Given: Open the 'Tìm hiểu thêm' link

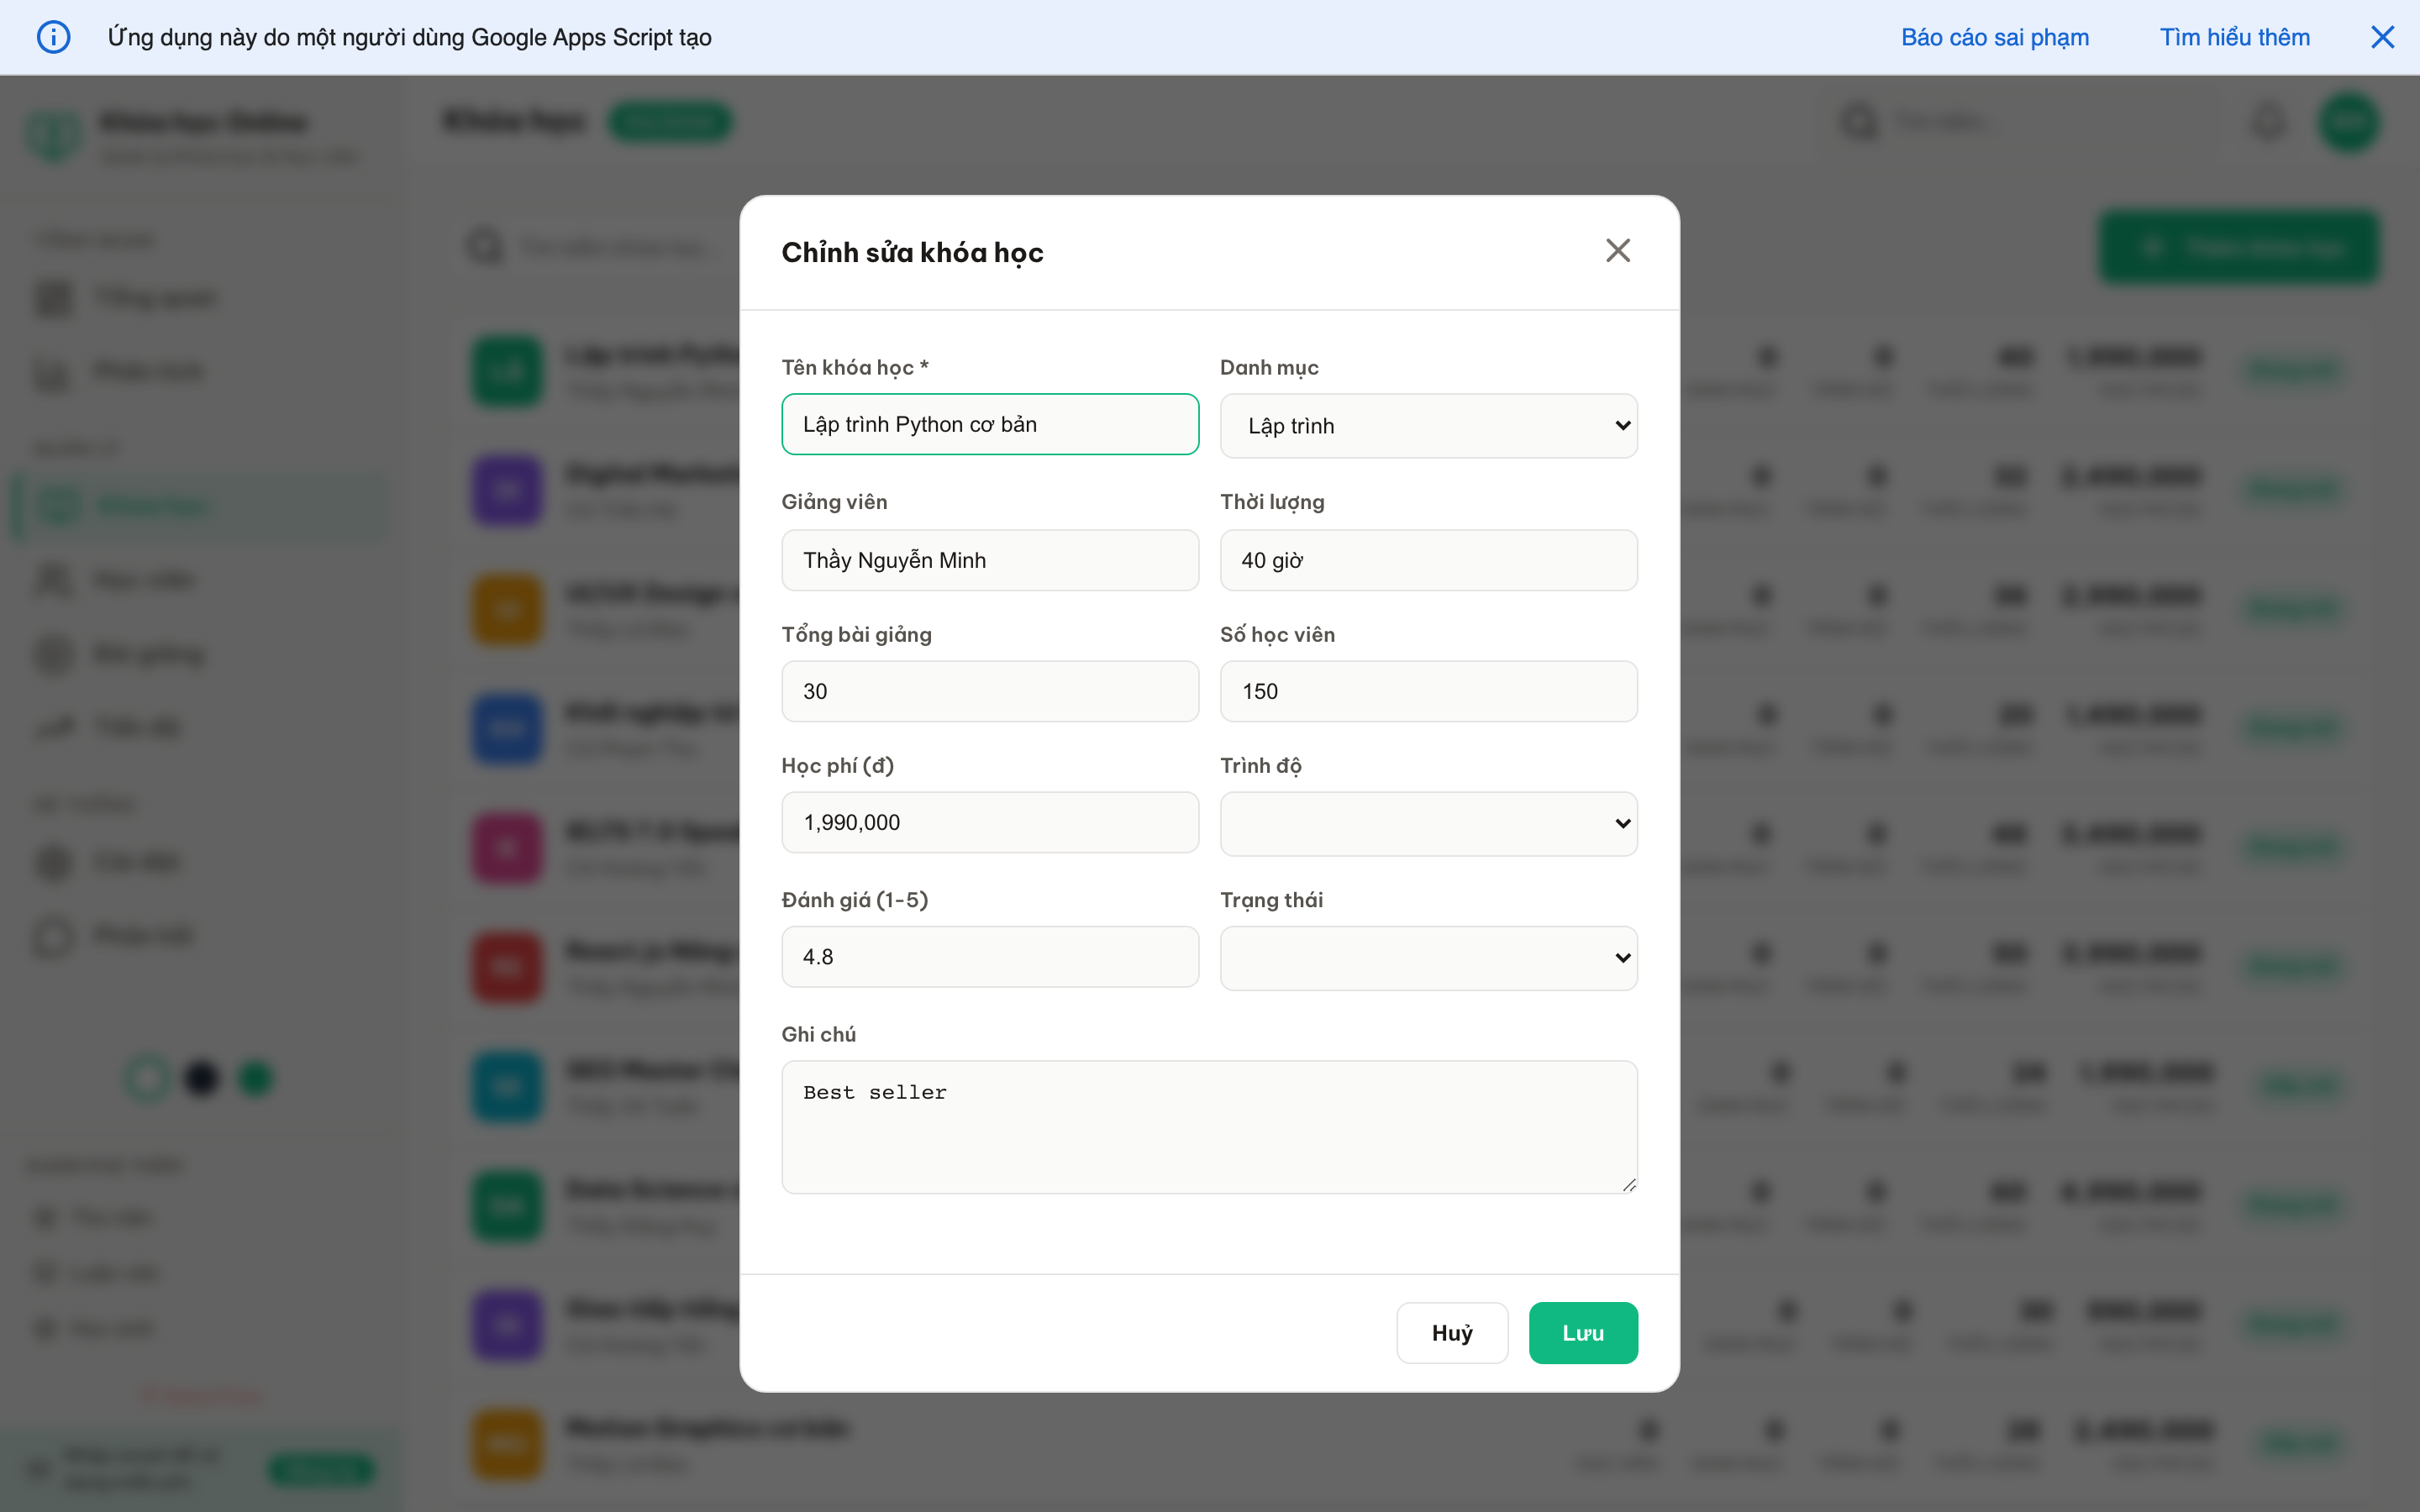Looking at the screenshot, I should point(2235,37).
